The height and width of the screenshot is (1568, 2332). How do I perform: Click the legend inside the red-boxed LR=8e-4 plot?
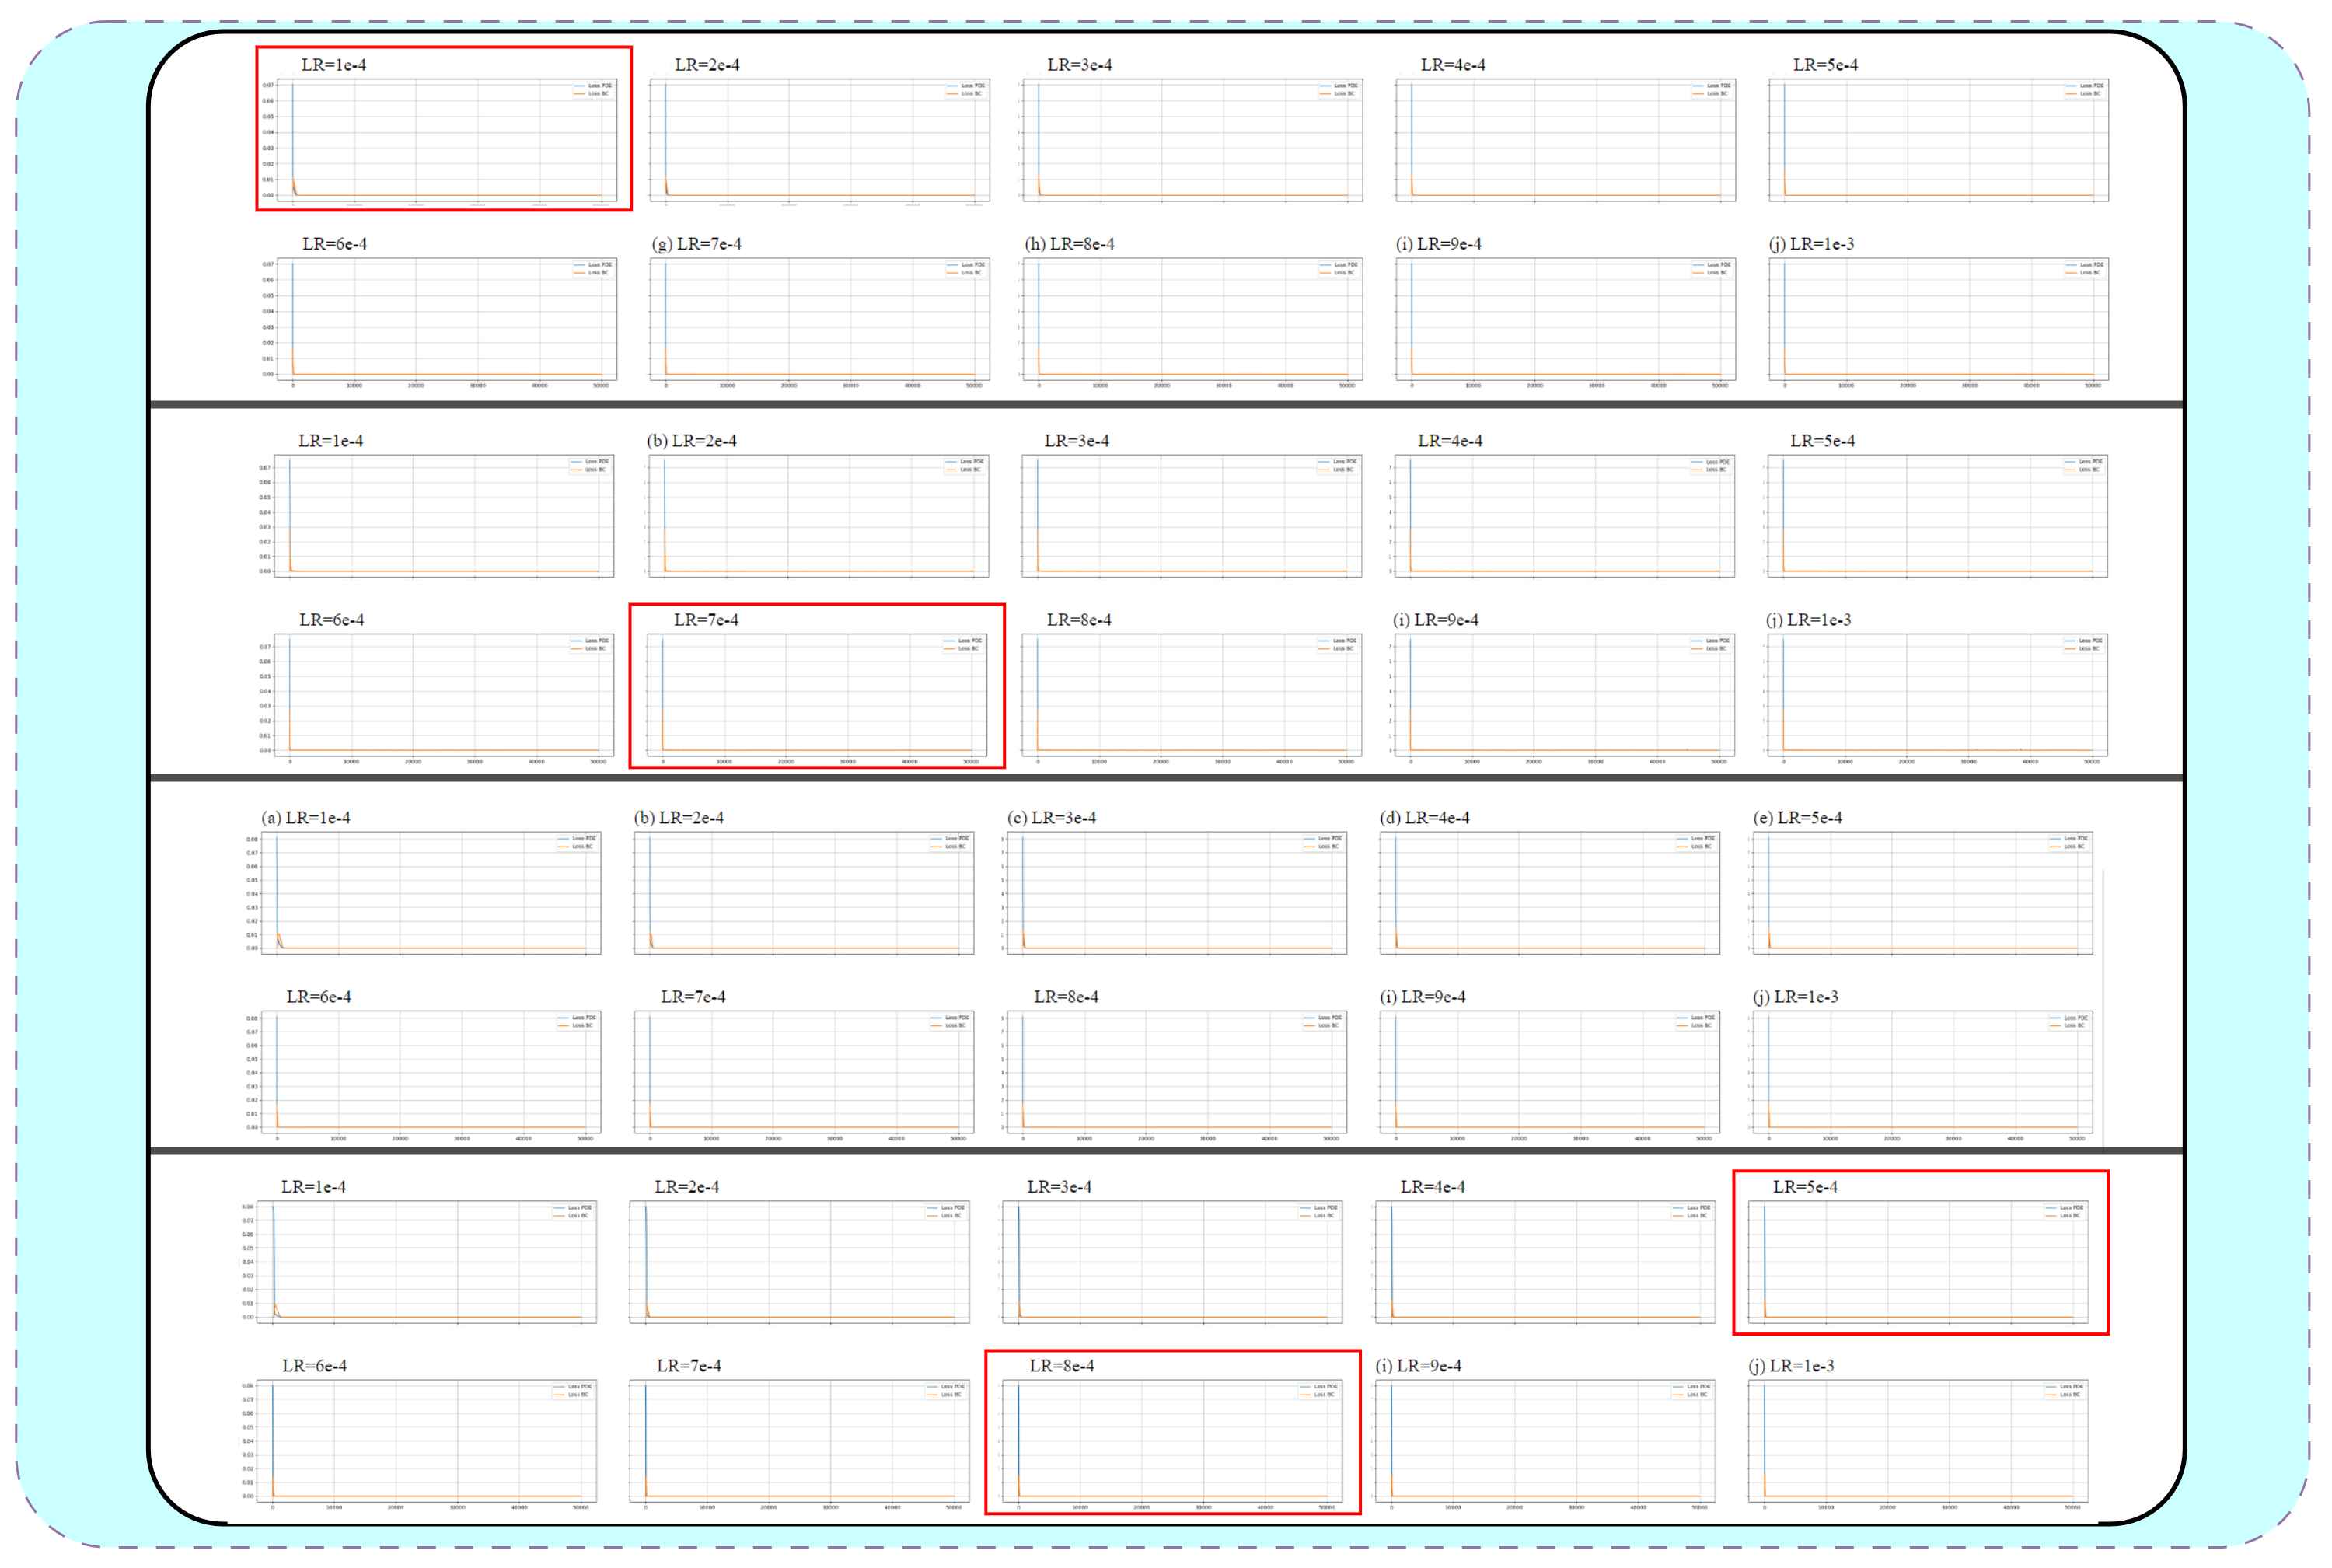1319,1391
